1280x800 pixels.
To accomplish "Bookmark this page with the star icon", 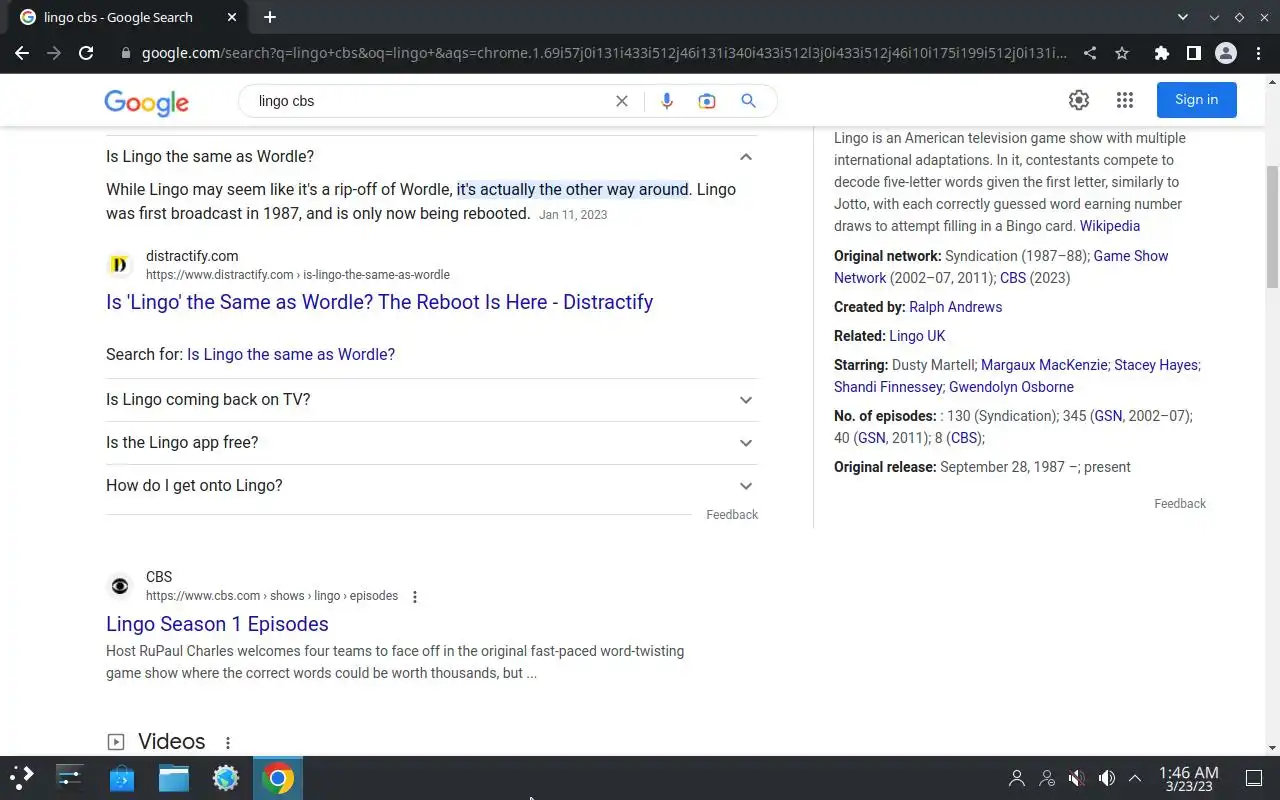I will [1122, 53].
